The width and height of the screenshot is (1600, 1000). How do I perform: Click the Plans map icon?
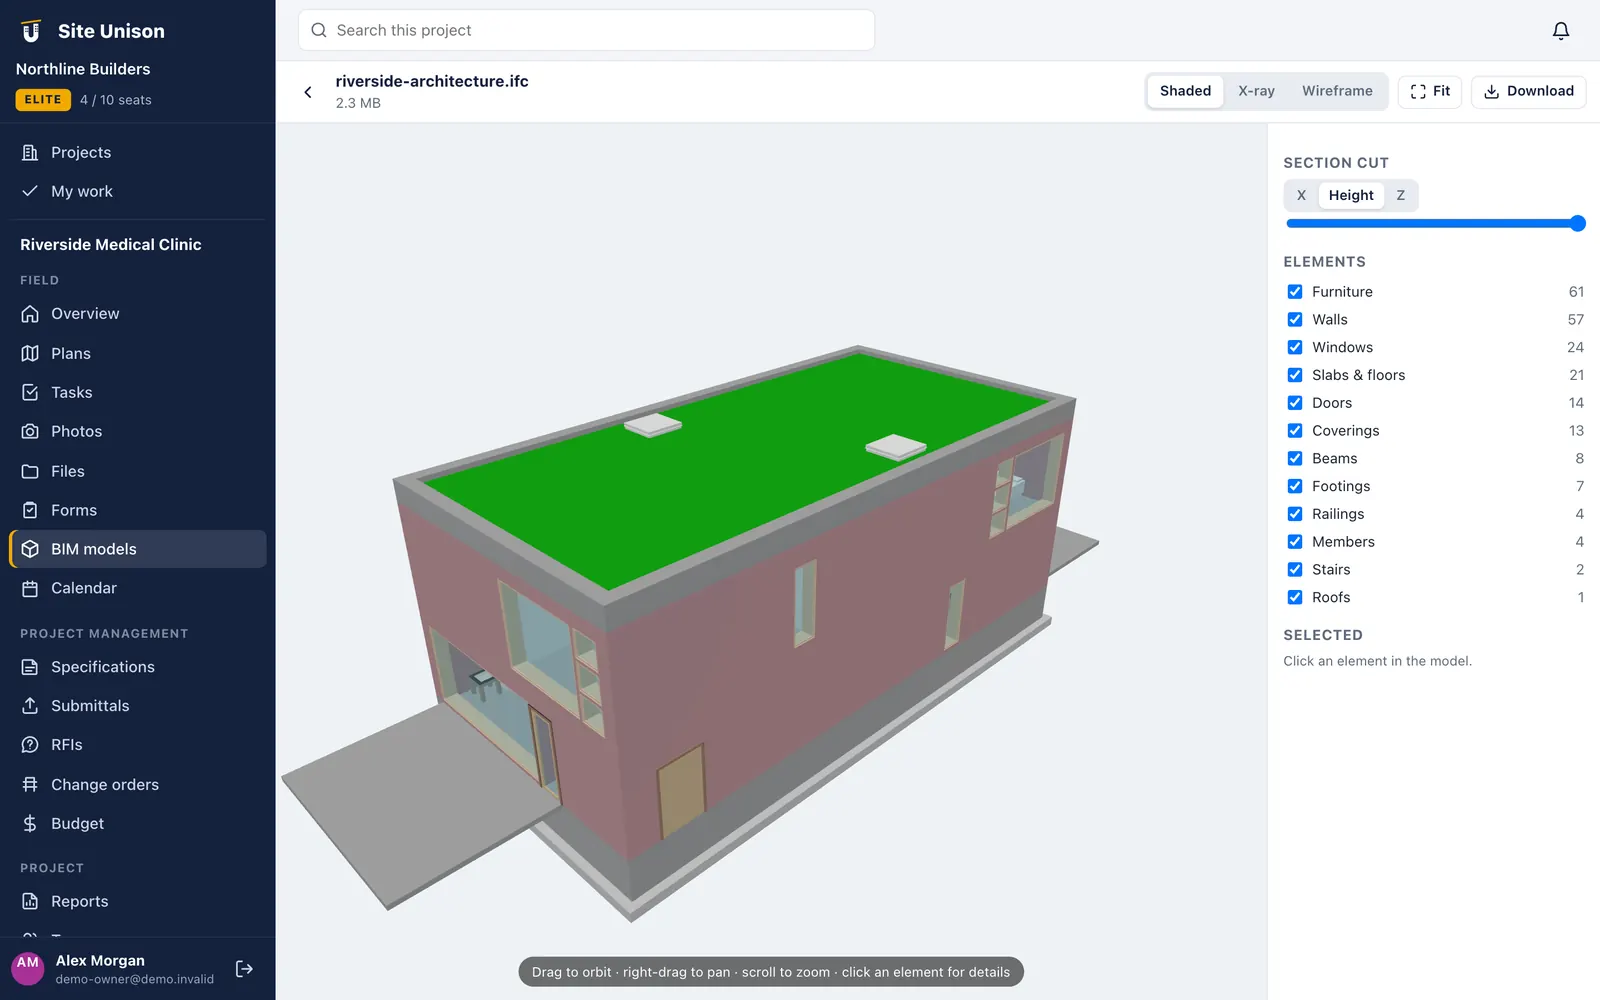[x=30, y=353]
